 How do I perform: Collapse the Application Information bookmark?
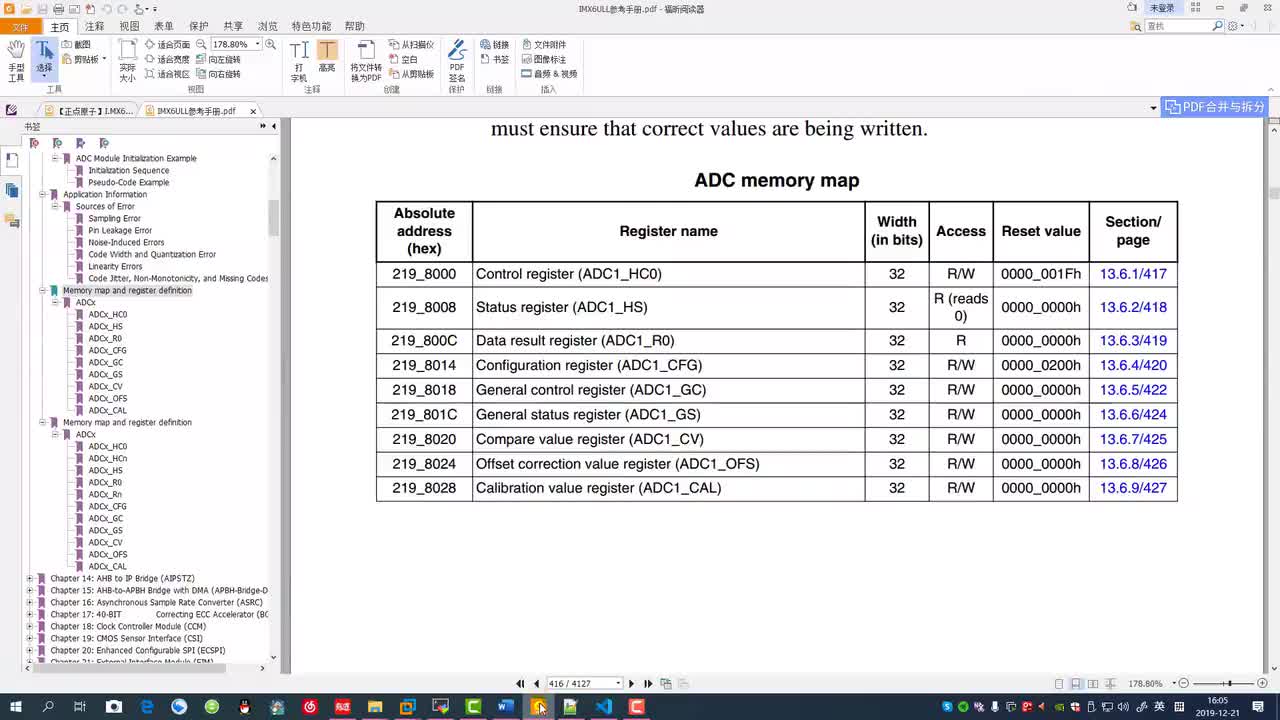coord(43,194)
